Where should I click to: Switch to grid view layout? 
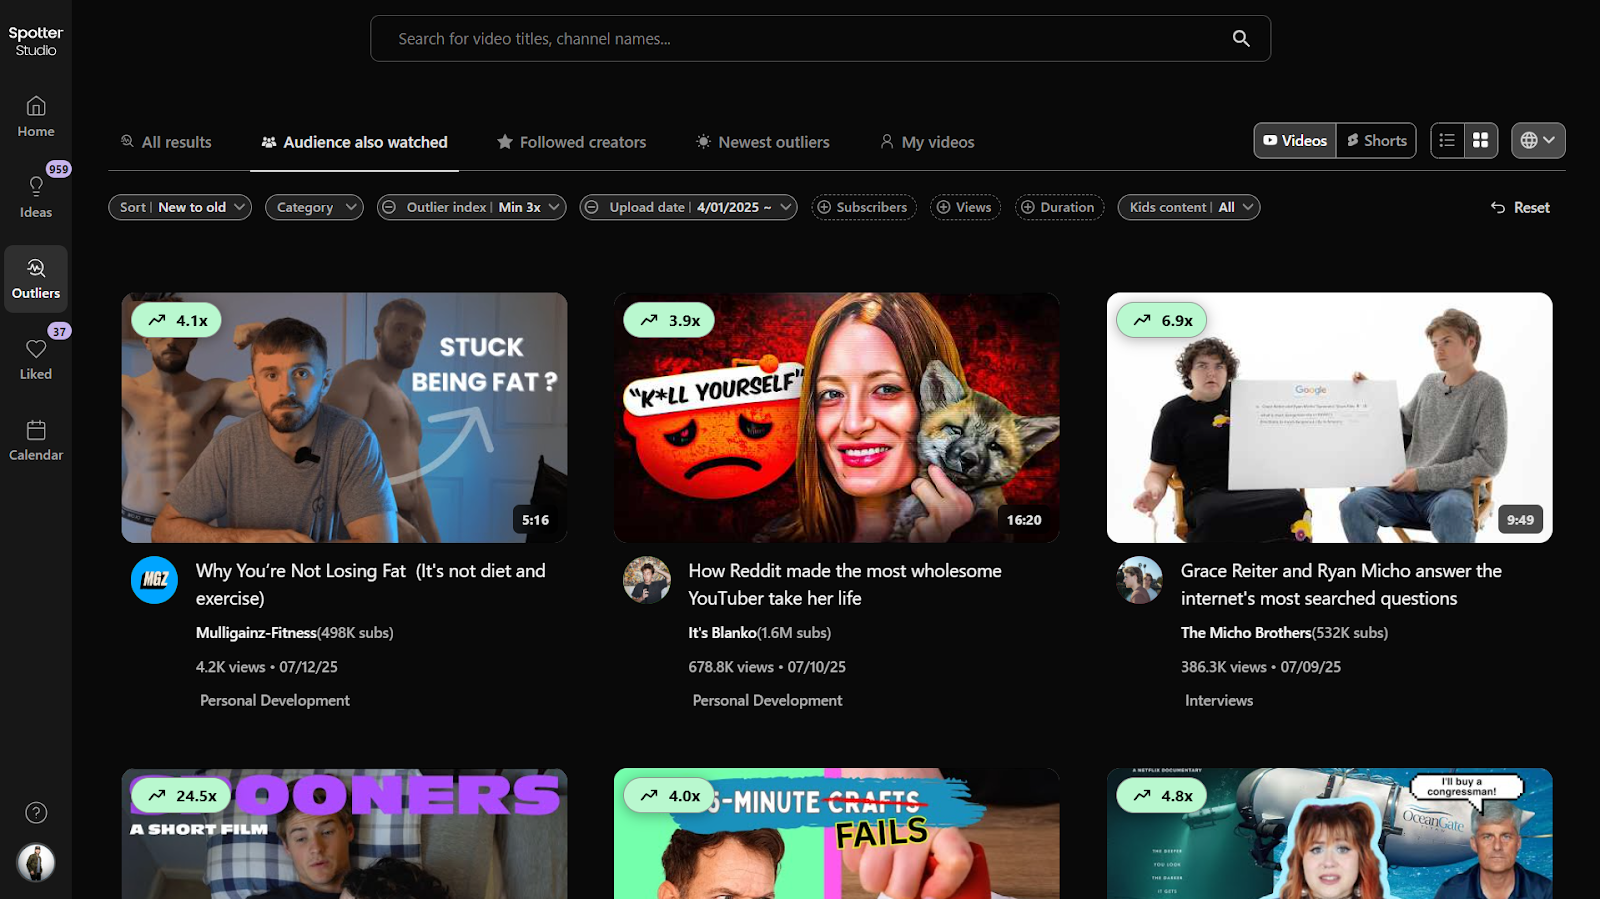click(x=1481, y=140)
